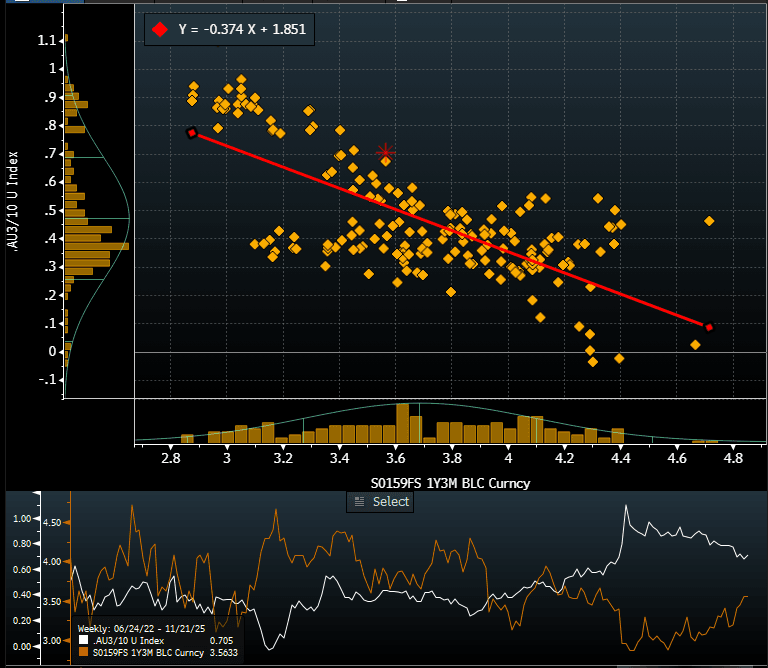Click the isolated rightmost orange point near 4.7
Image resolution: width=768 pixels, height=668 pixels.
(709, 221)
